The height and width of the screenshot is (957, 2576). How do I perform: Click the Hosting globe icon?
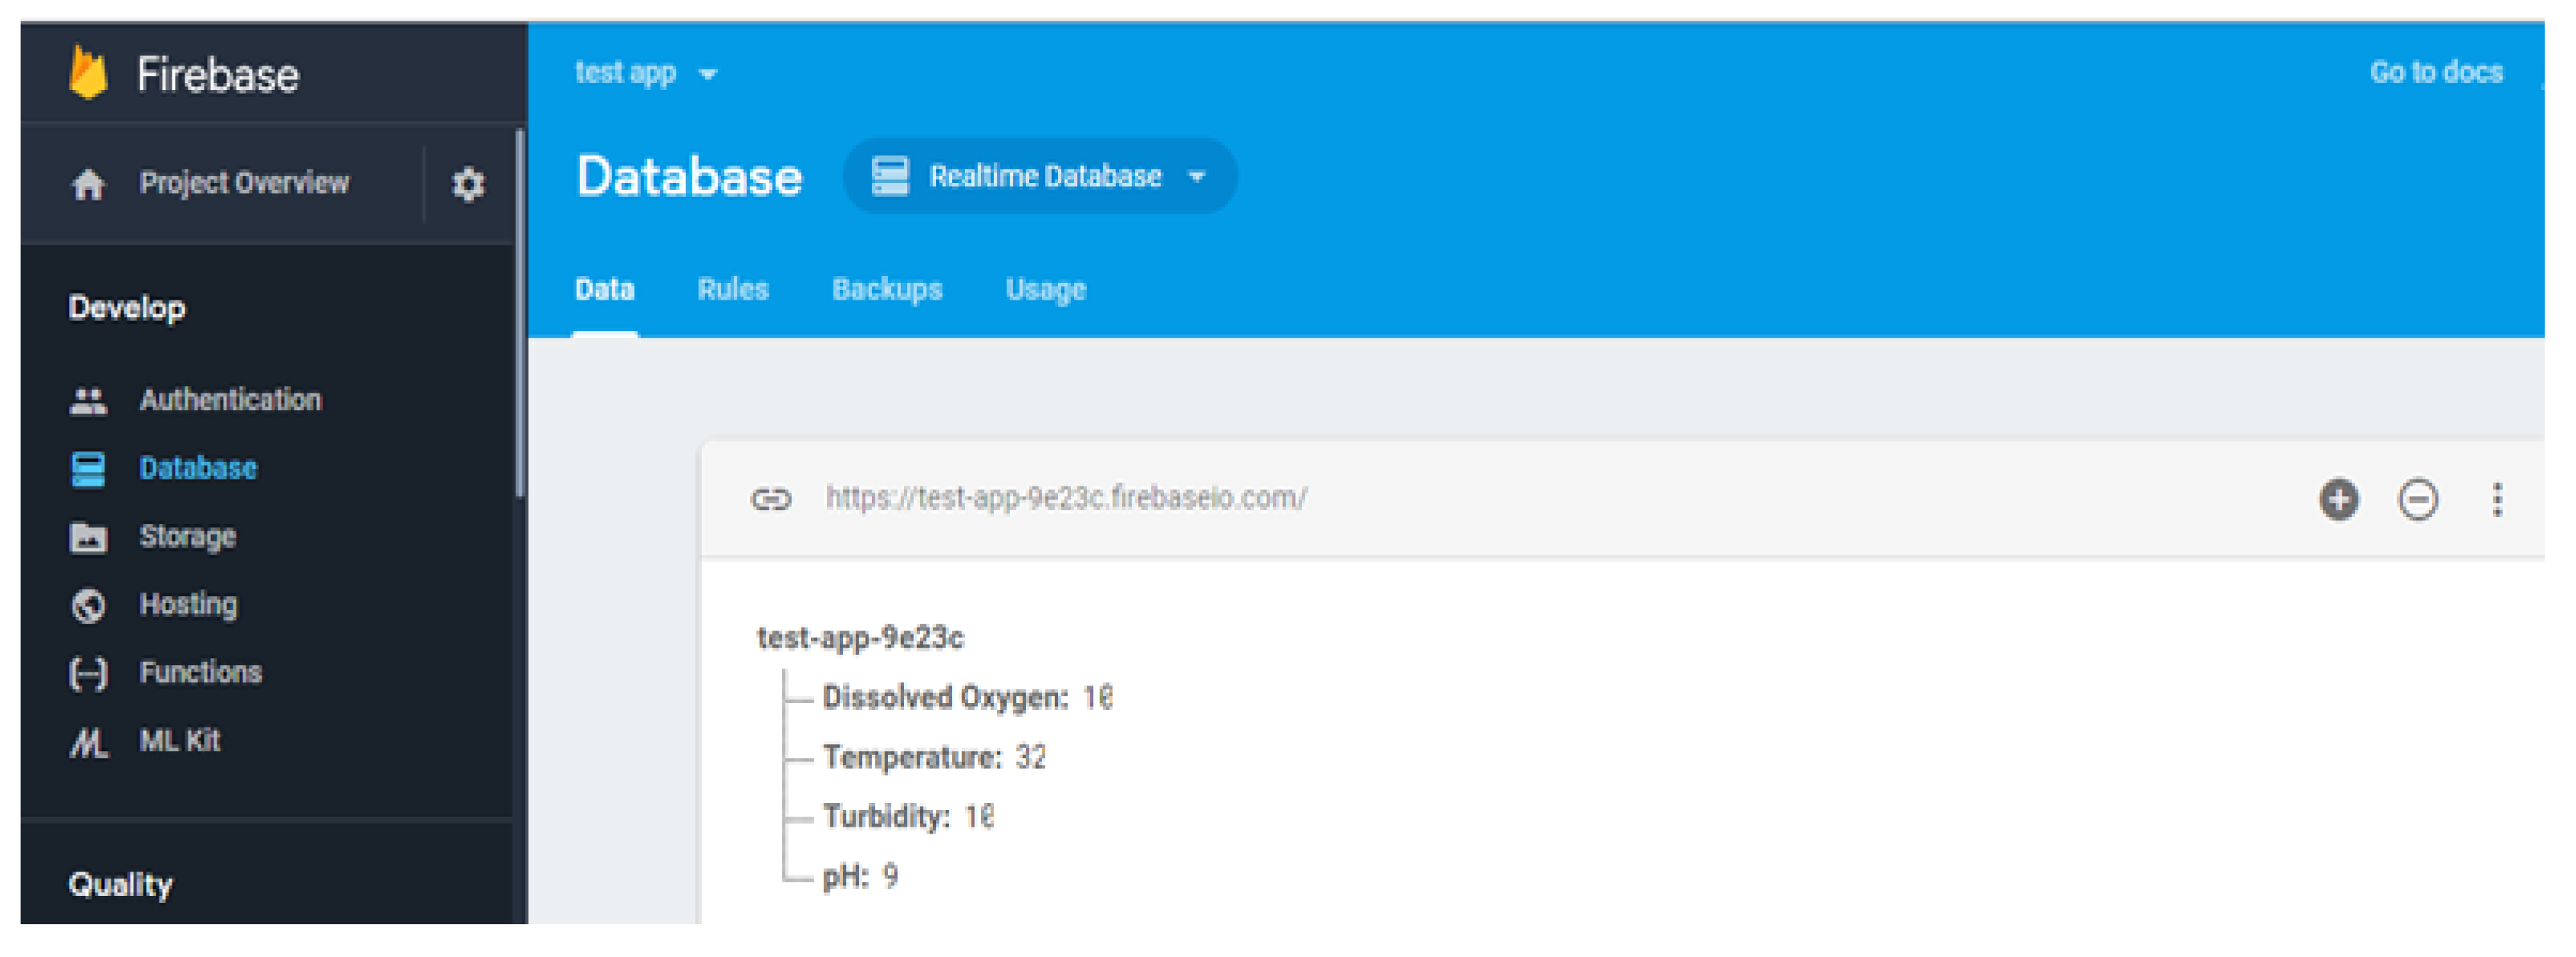(x=88, y=605)
